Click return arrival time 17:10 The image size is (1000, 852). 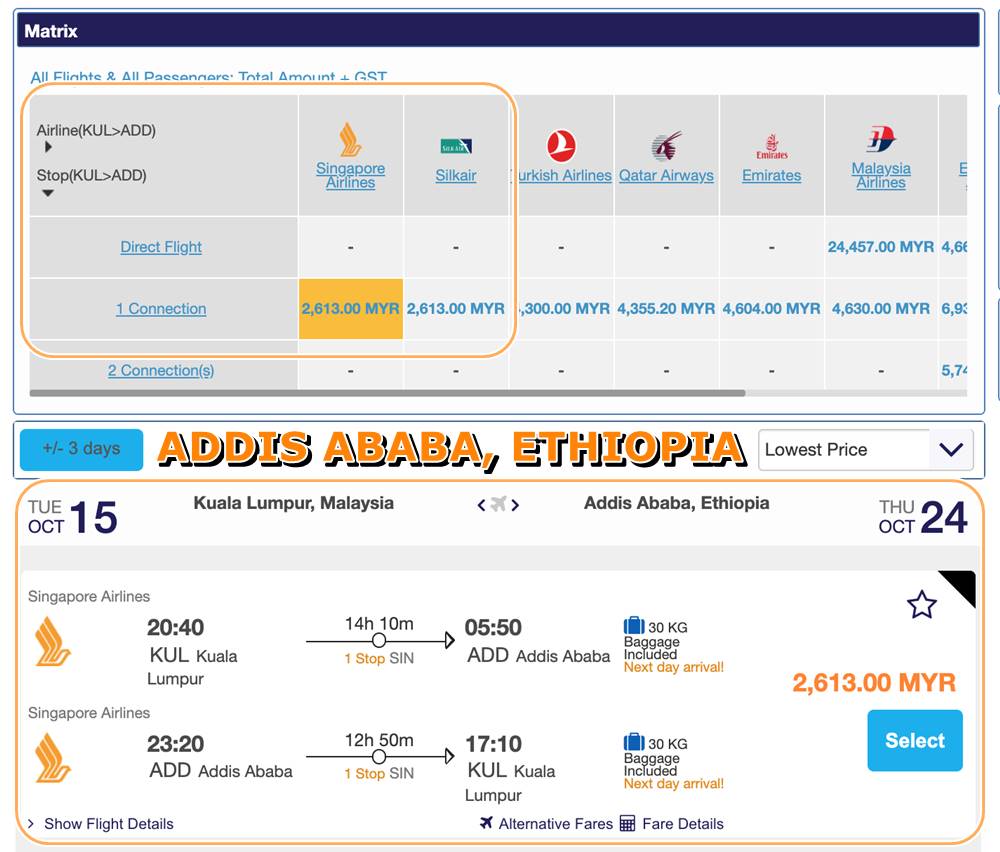(493, 744)
